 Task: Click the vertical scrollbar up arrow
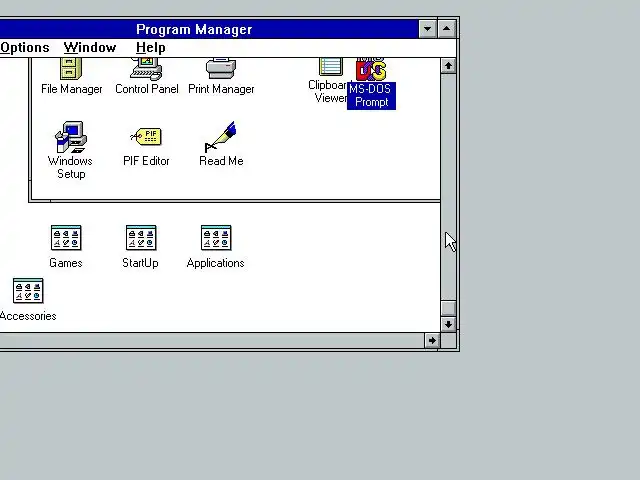click(448, 66)
